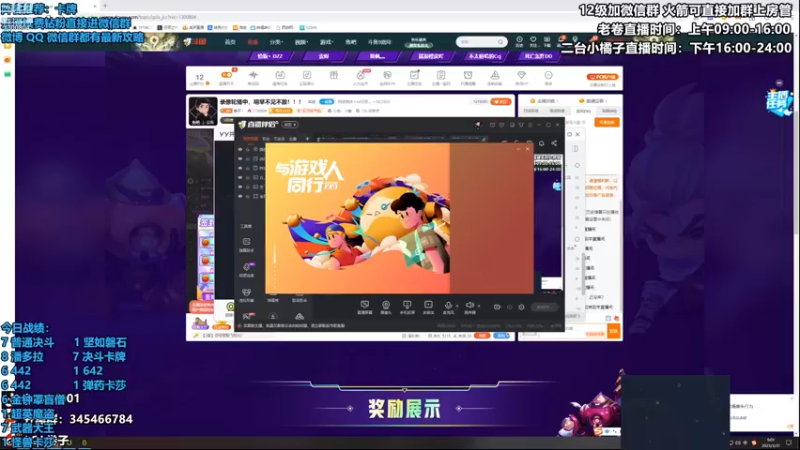Expand the 分类 menu in Douyu navigation

point(276,42)
